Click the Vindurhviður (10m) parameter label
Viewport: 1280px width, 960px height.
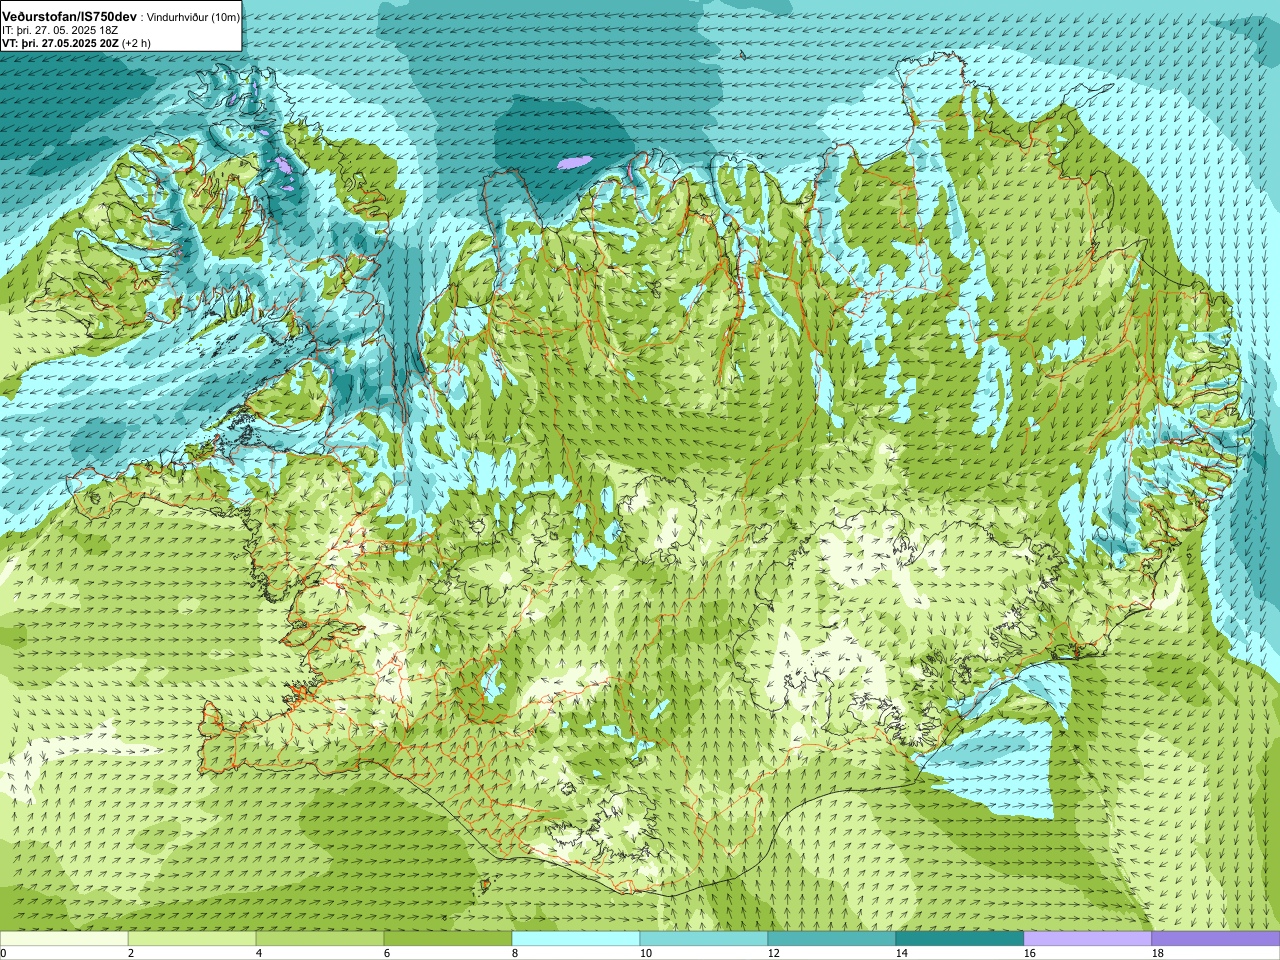[x=194, y=18]
